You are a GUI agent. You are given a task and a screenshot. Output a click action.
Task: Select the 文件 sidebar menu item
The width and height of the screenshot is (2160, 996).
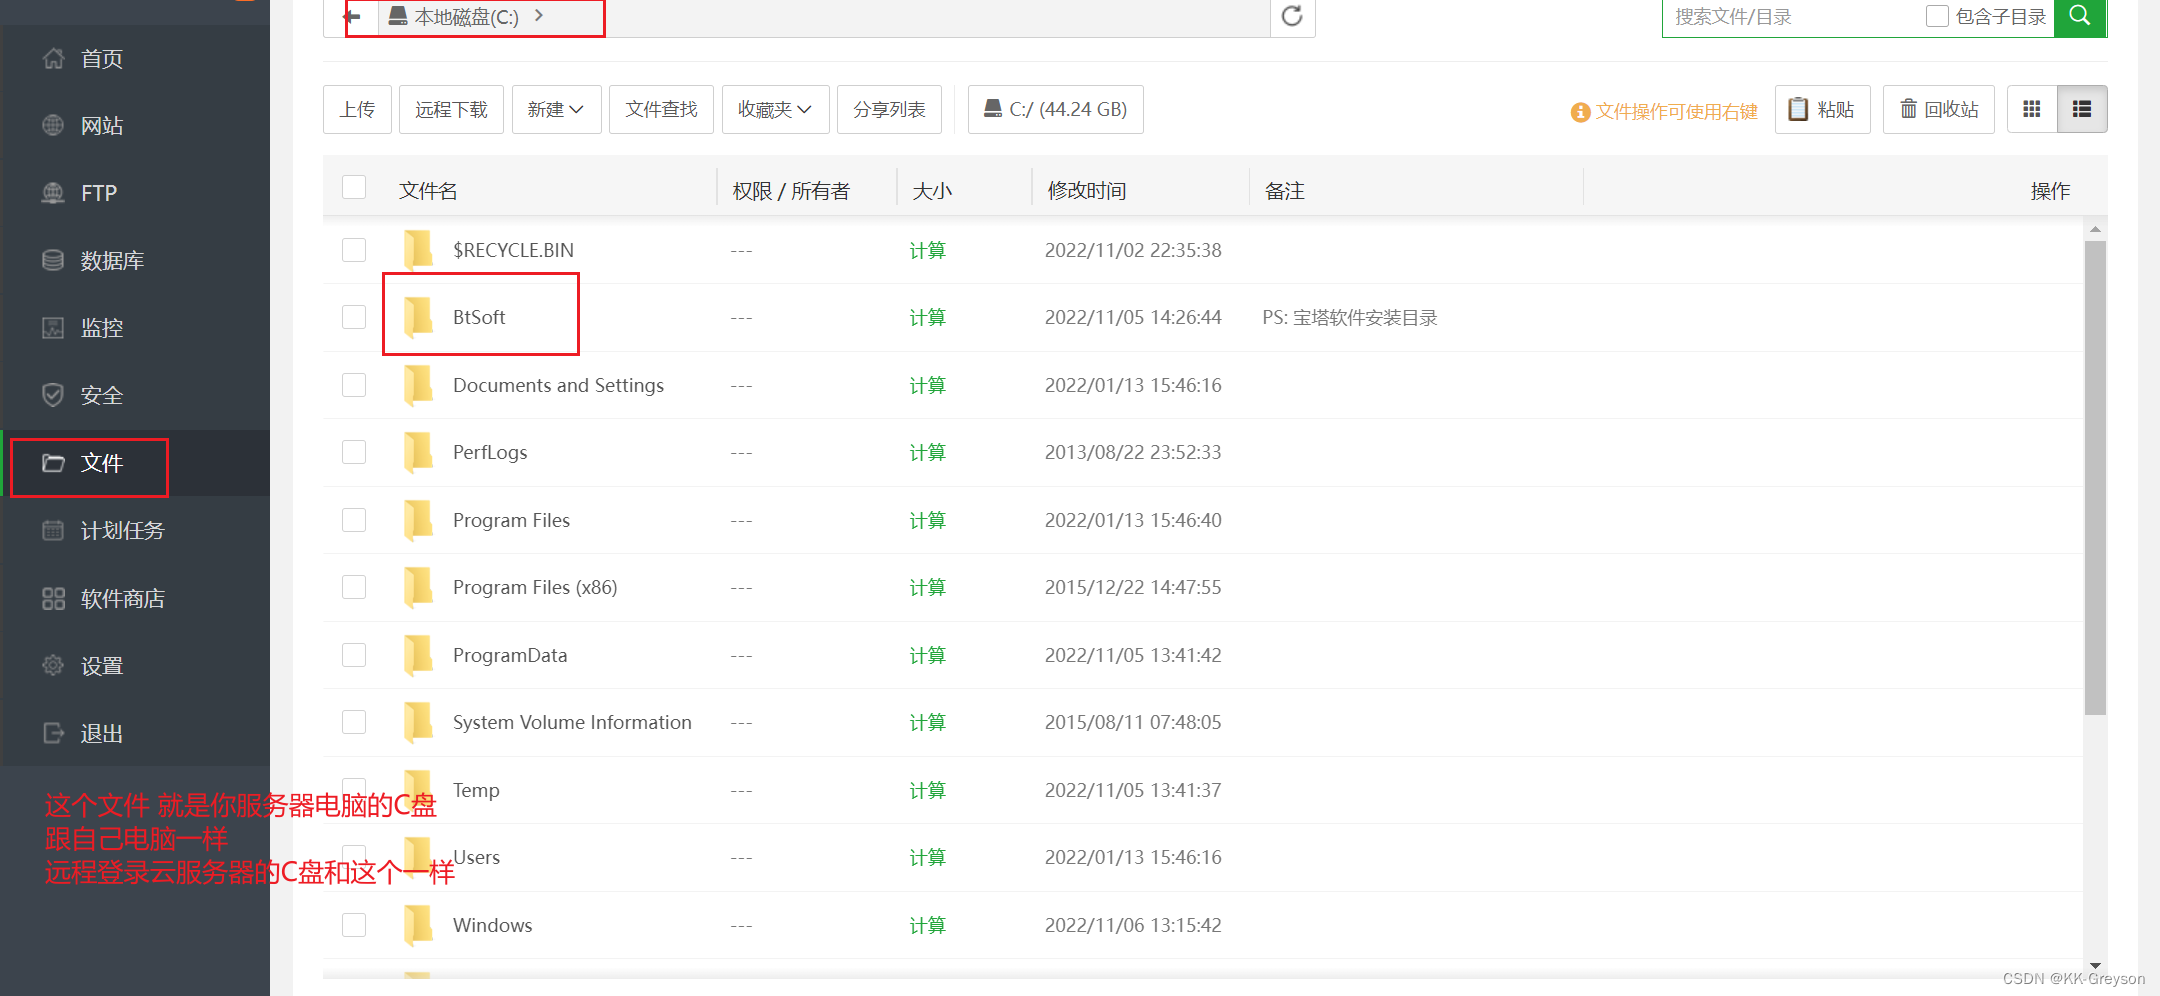135,463
